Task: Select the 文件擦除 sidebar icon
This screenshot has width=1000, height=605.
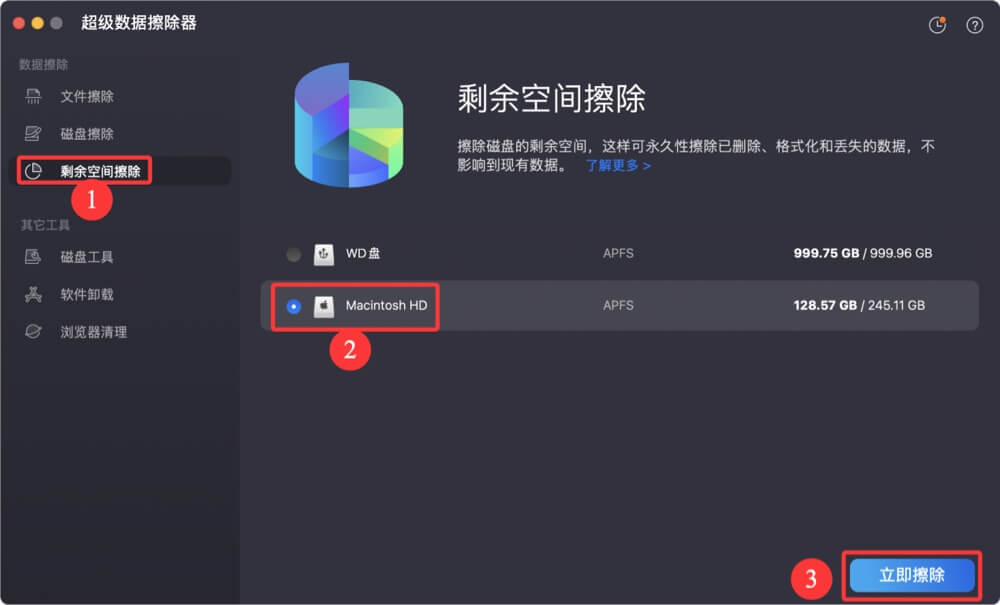Action: coord(34,95)
